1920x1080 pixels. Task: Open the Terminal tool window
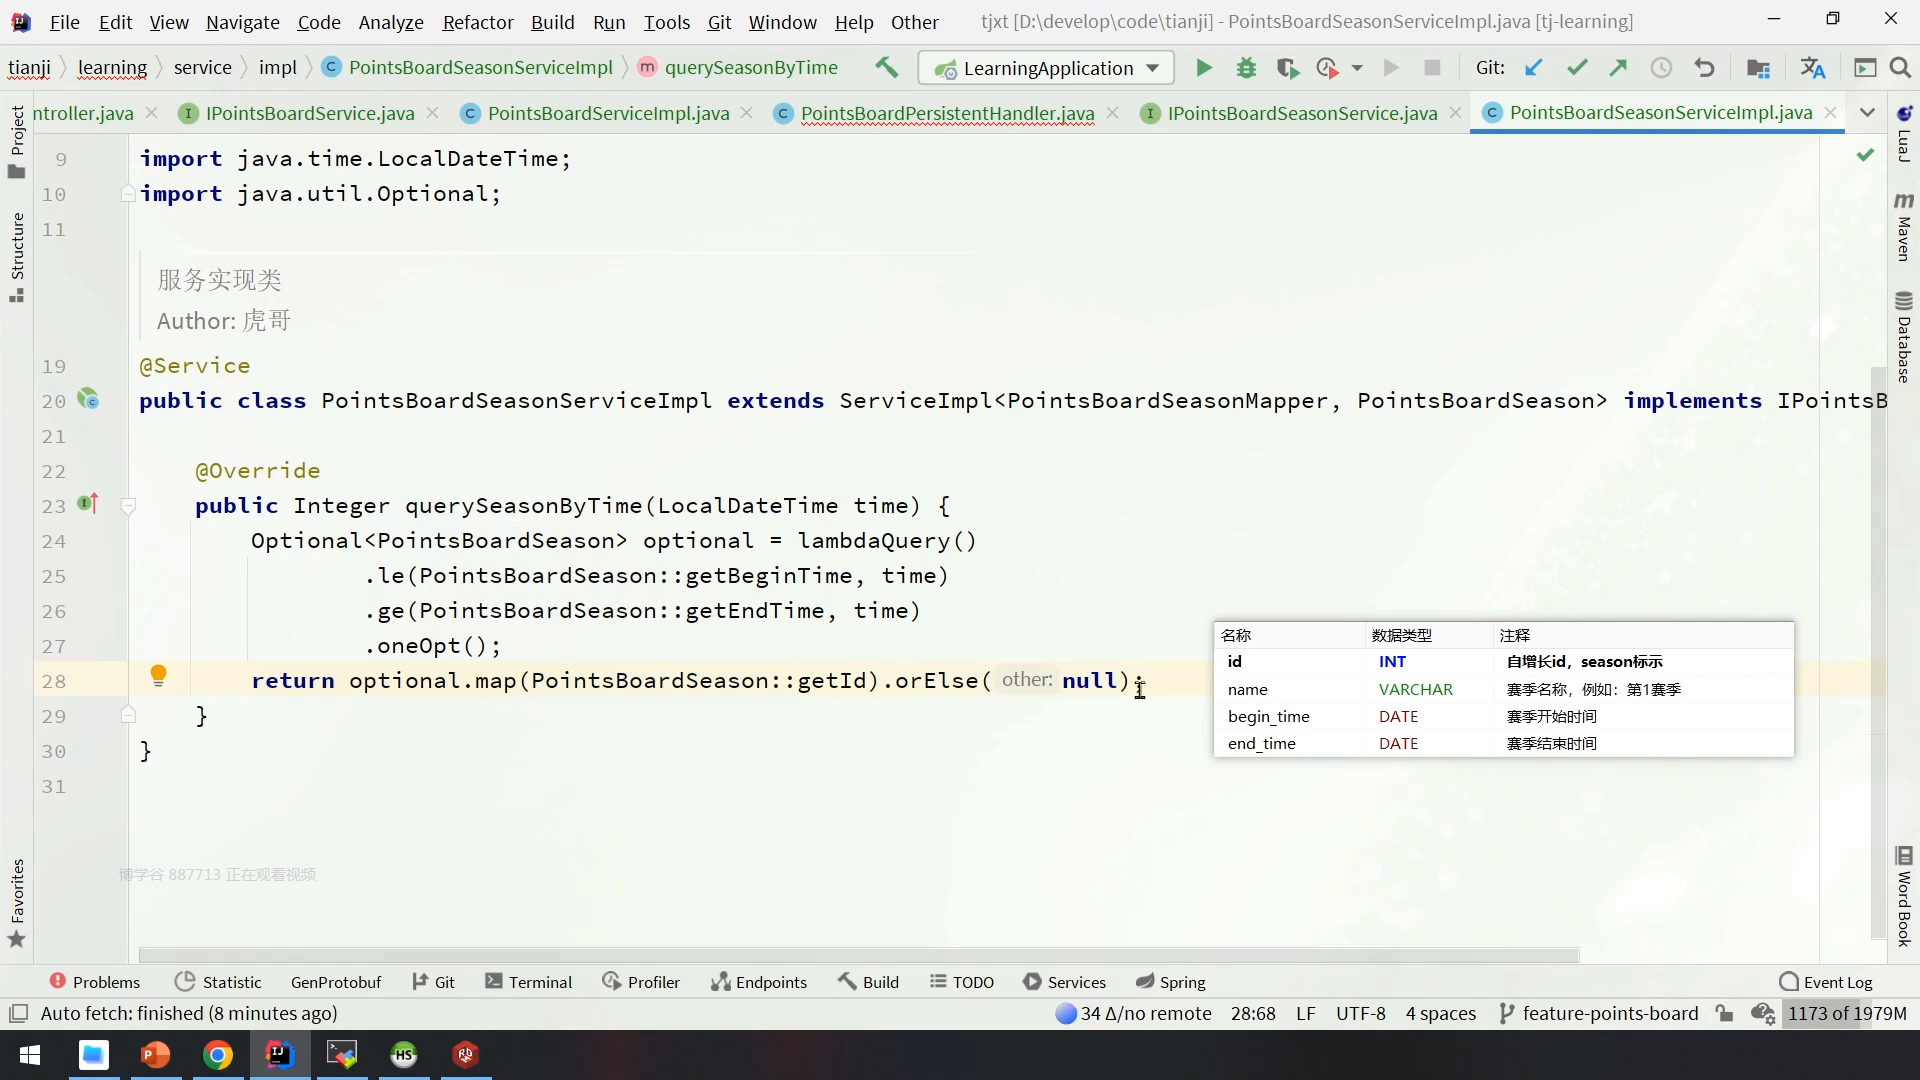point(528,982)
